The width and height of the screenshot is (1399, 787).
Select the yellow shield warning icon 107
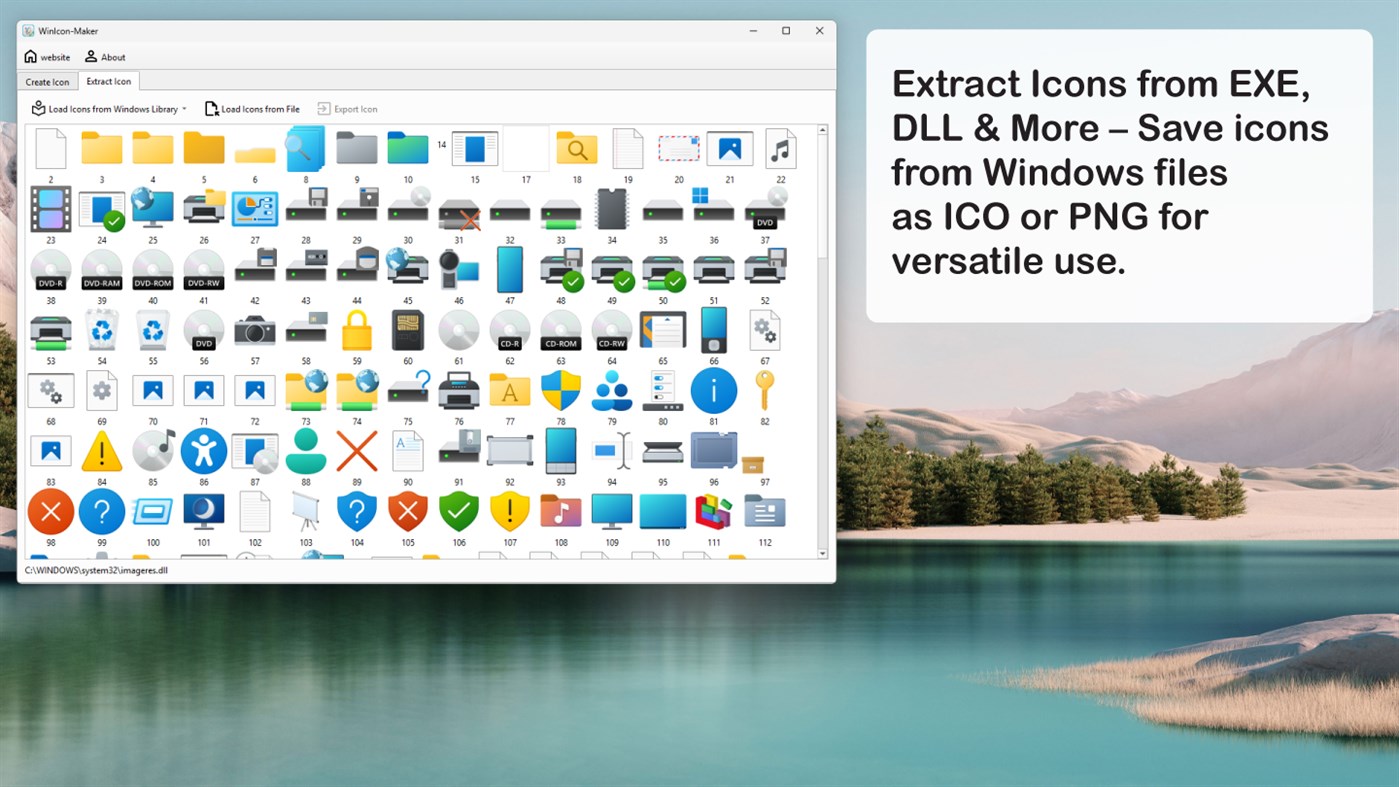click(510, 511)
